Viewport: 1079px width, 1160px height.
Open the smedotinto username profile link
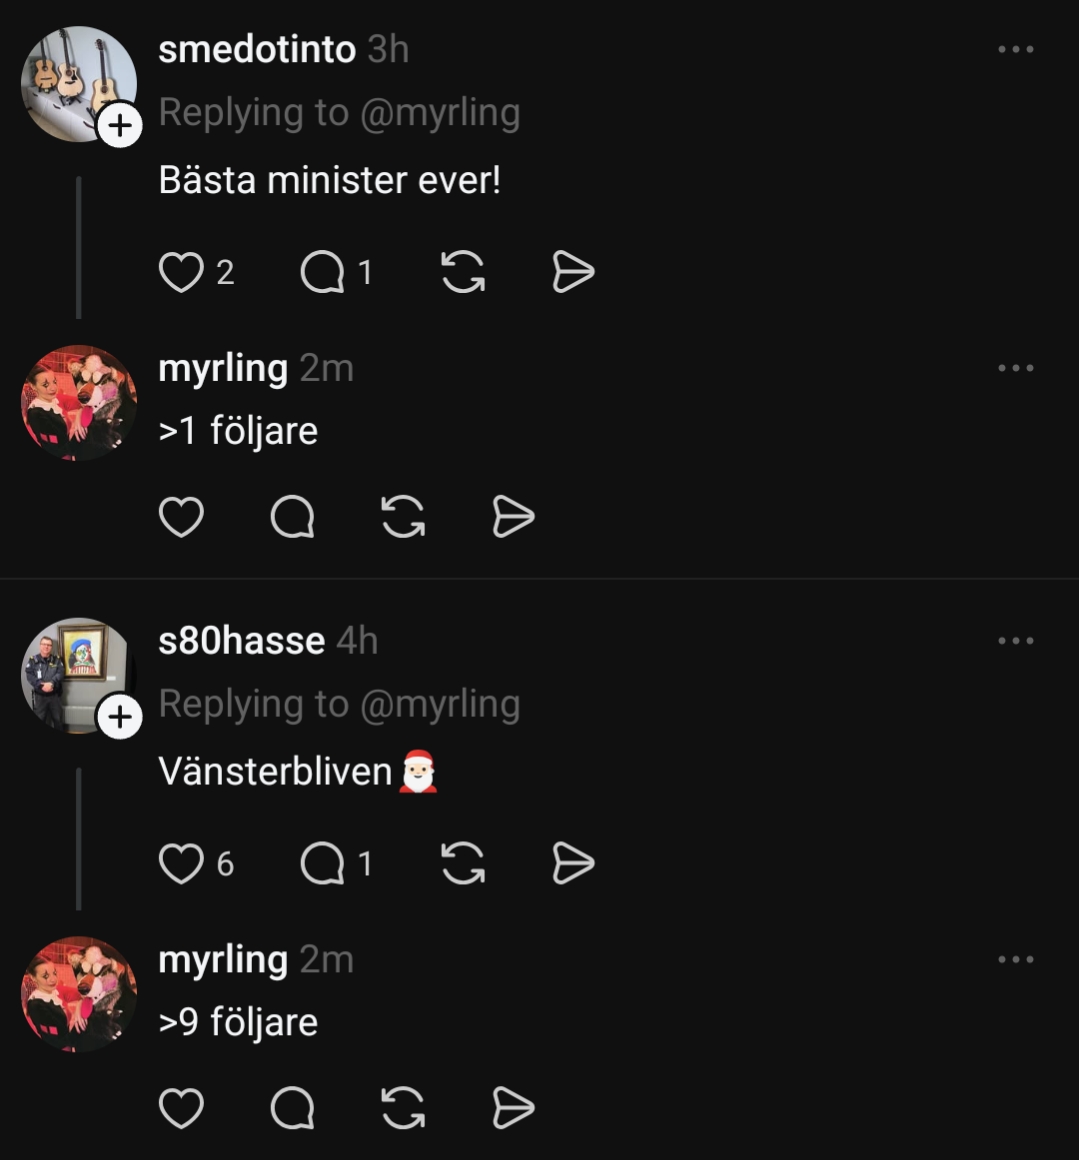point(257,49)
